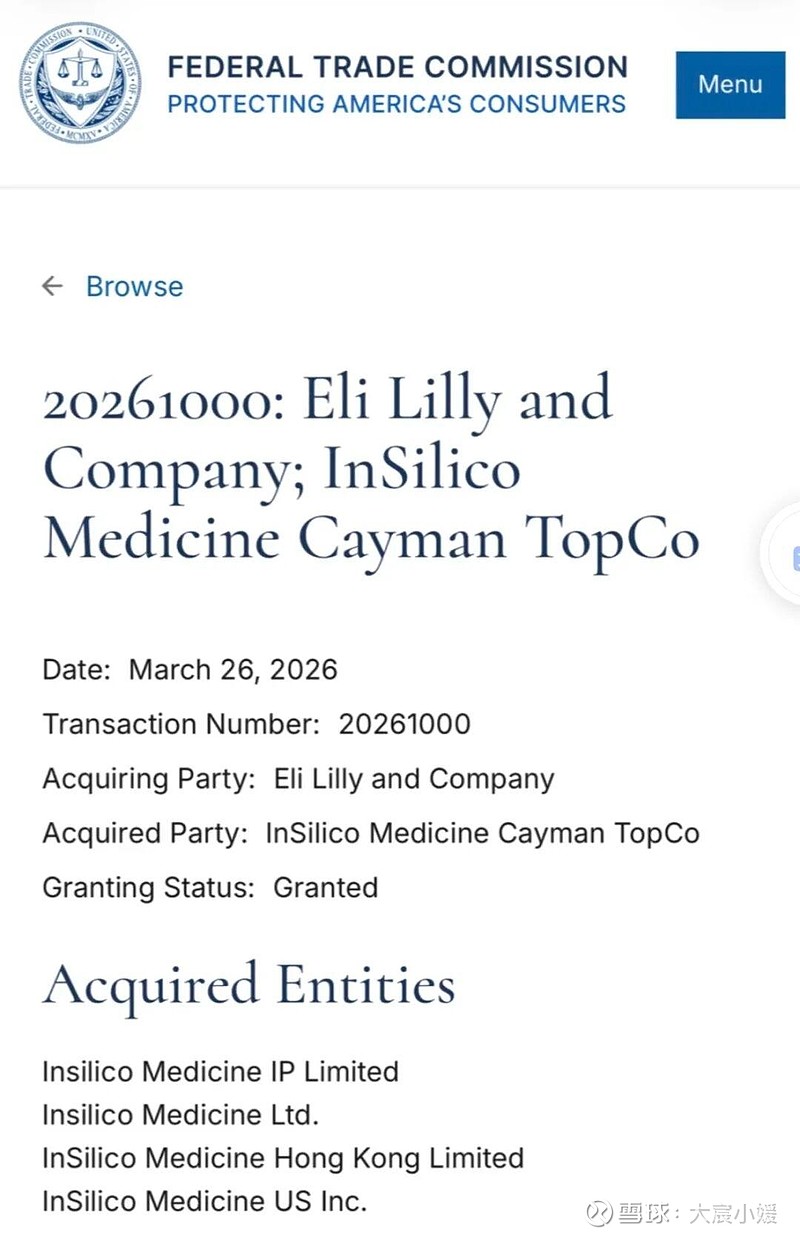Click the Protecting America's Consumers tagline
Screen dimensions: 800x1238
(x=396, y=103)
